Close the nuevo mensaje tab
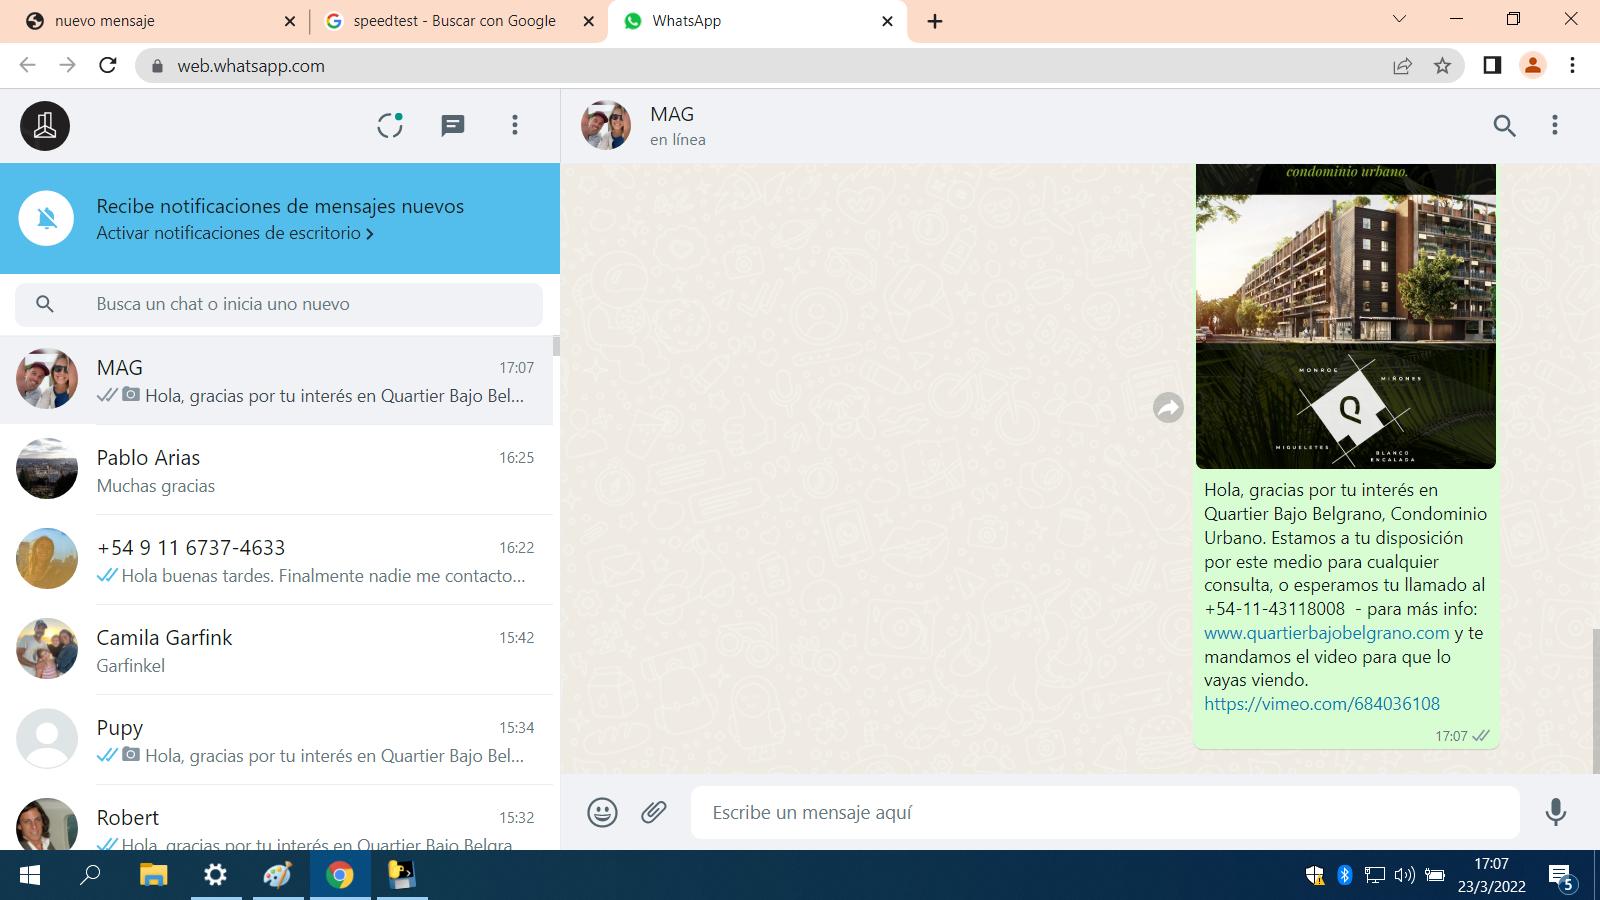The height and width of the screenshot is (900, 1600). tap(290, 21)
